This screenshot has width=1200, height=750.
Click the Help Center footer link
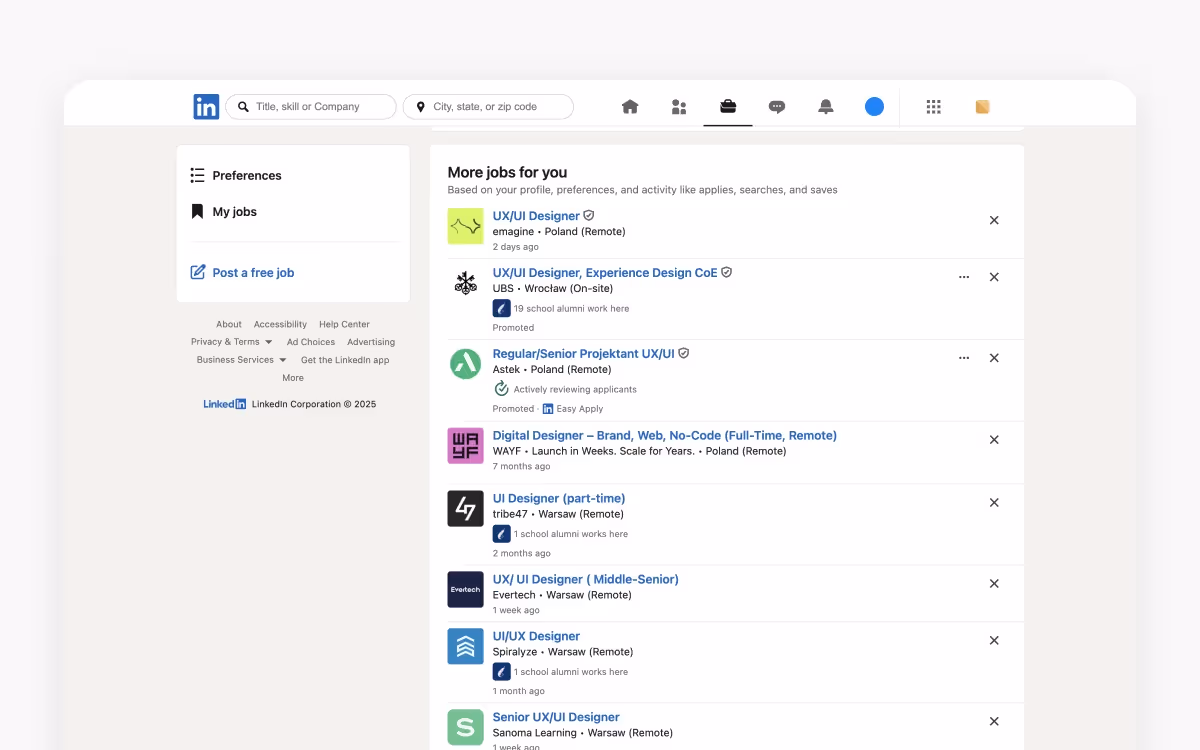click(x=344, y=324)
